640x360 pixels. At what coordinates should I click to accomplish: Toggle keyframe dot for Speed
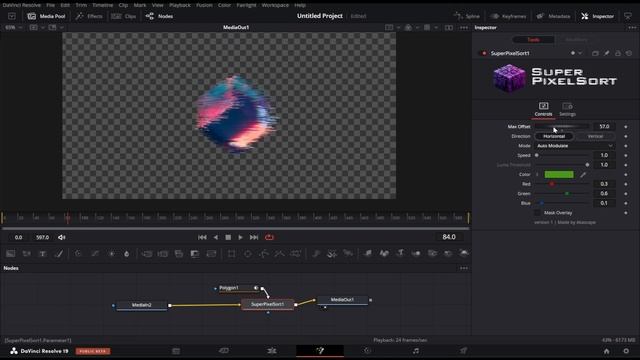(x=625, y=156)
